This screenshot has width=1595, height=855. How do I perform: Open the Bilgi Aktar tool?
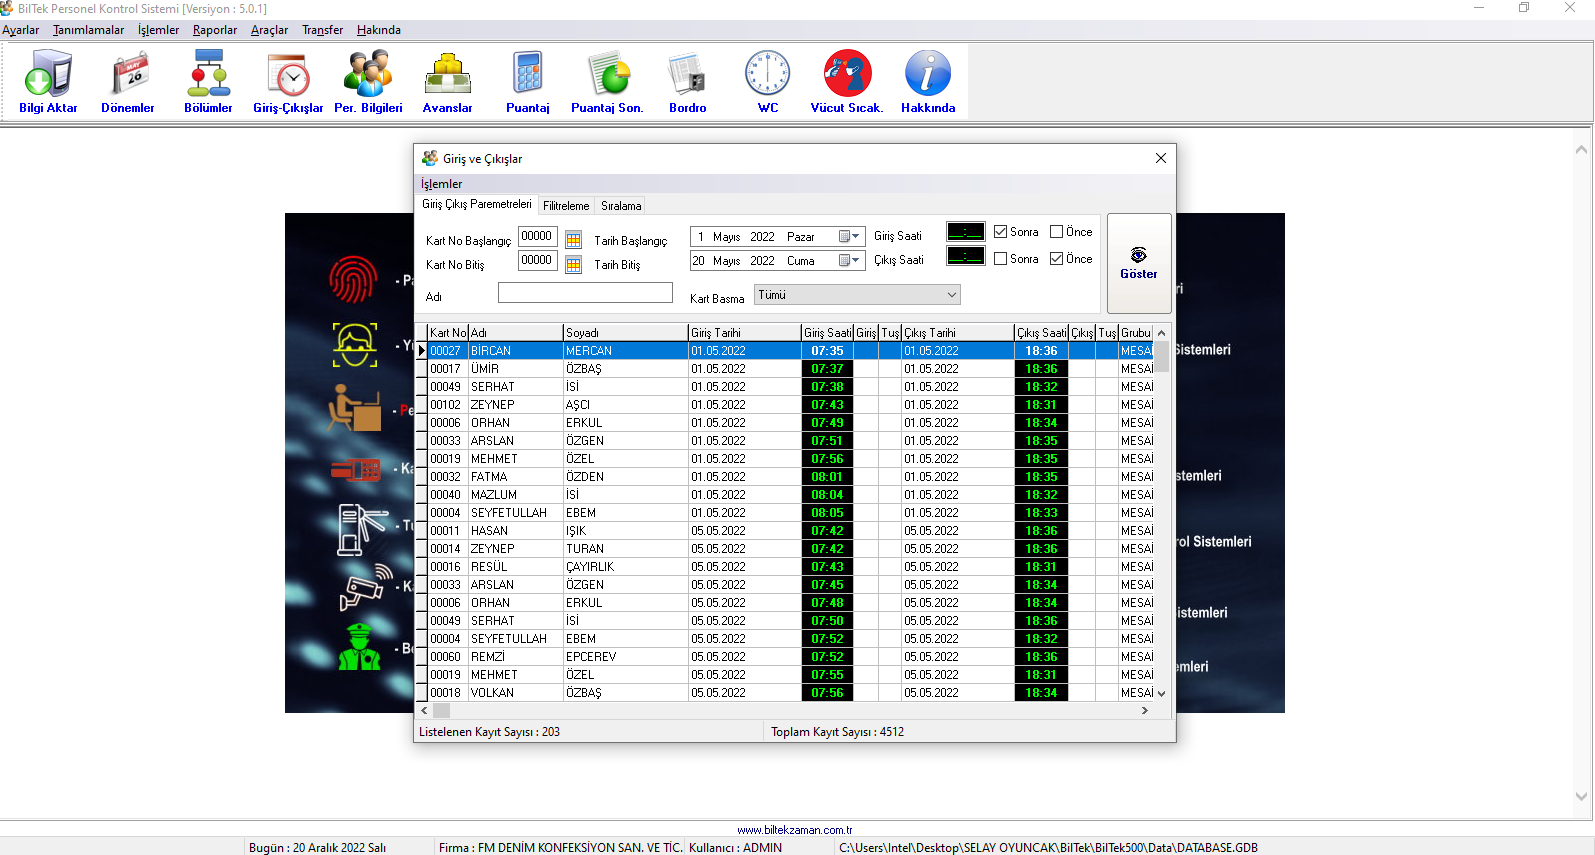[x=48, y=82]
